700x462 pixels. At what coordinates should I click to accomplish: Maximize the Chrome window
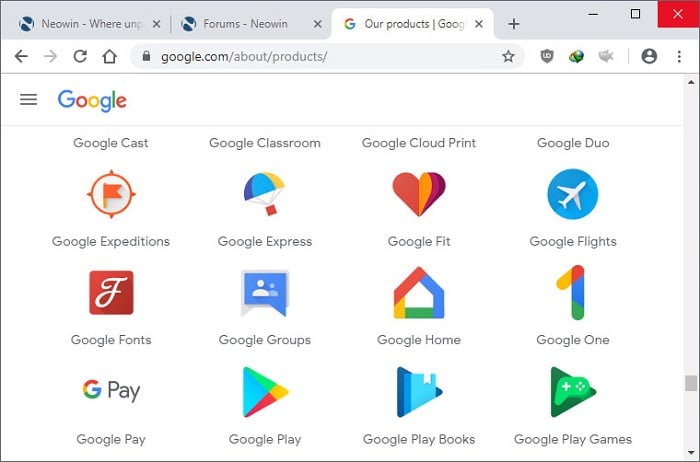pyautogui.click(x=635, y=14)
